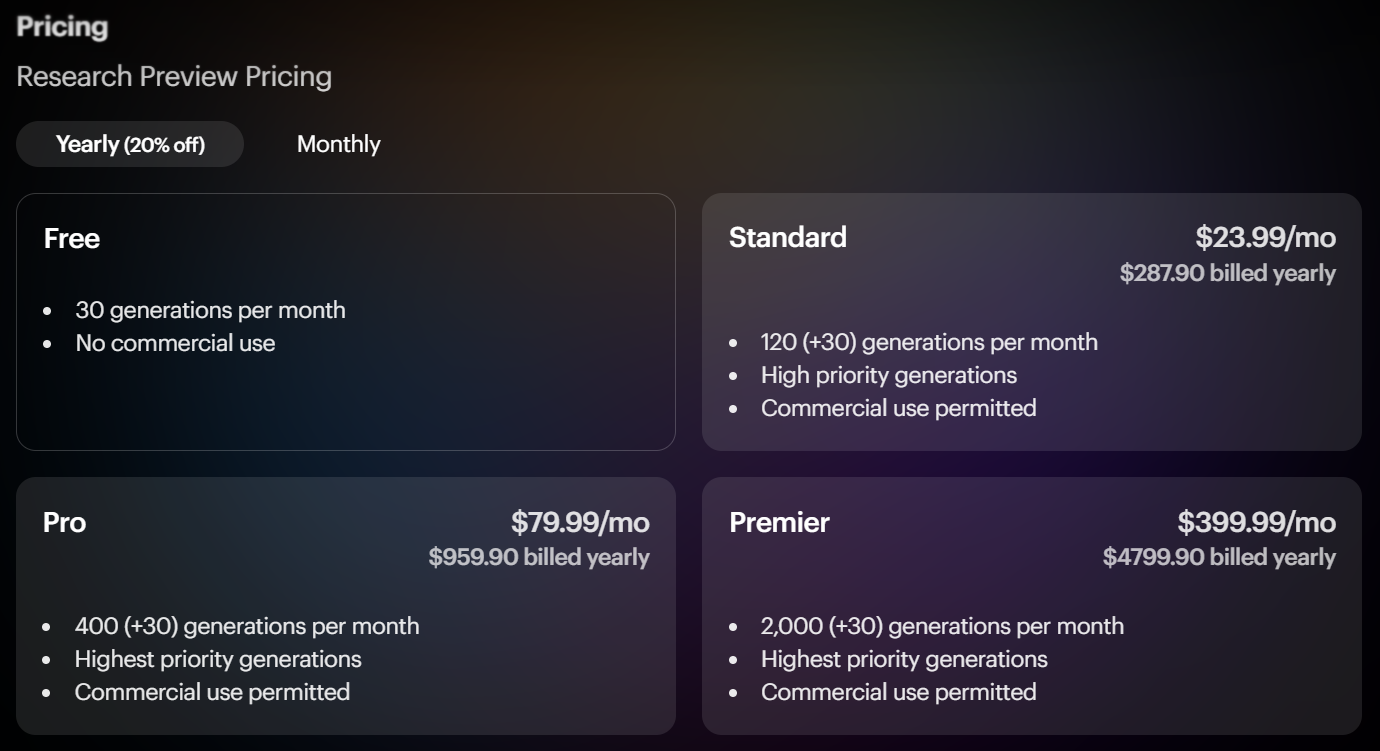Viewport: 1380px width, 751px height.
Task: Choose the Pro plan heading
Action: point(64,522)
